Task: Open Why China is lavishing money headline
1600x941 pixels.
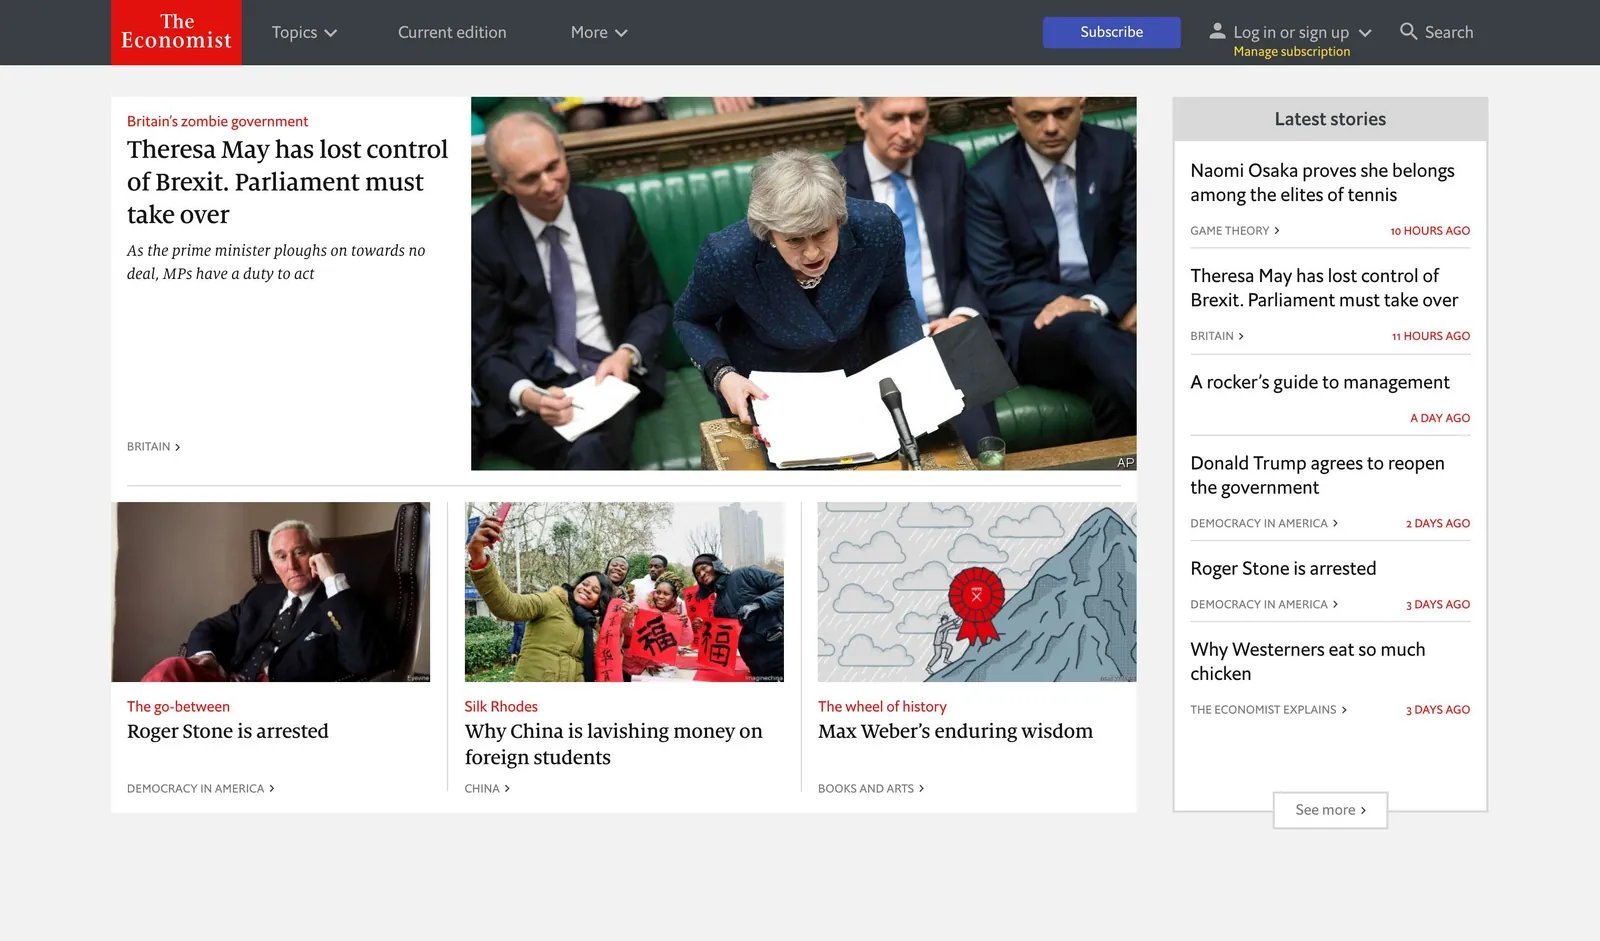Action: point(613,744)
